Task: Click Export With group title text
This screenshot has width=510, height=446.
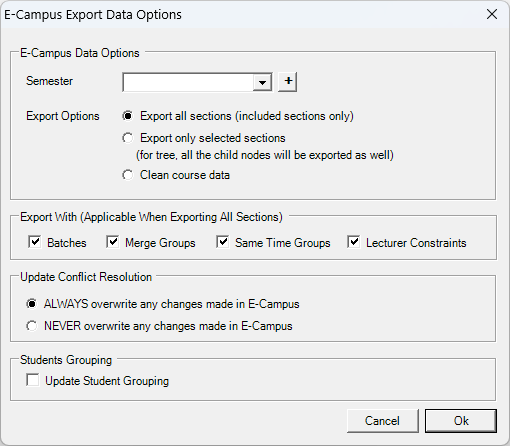Action: tap(151, 217)
